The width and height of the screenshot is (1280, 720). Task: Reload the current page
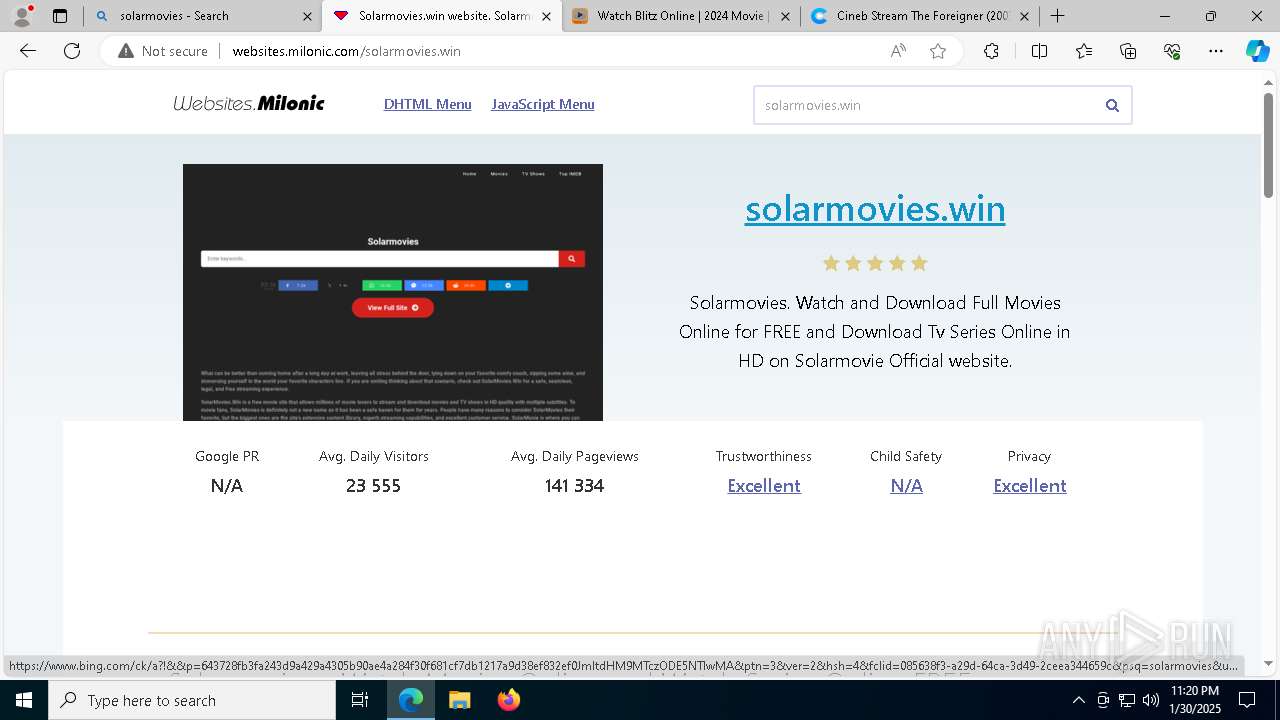click(x=72, y=51)
